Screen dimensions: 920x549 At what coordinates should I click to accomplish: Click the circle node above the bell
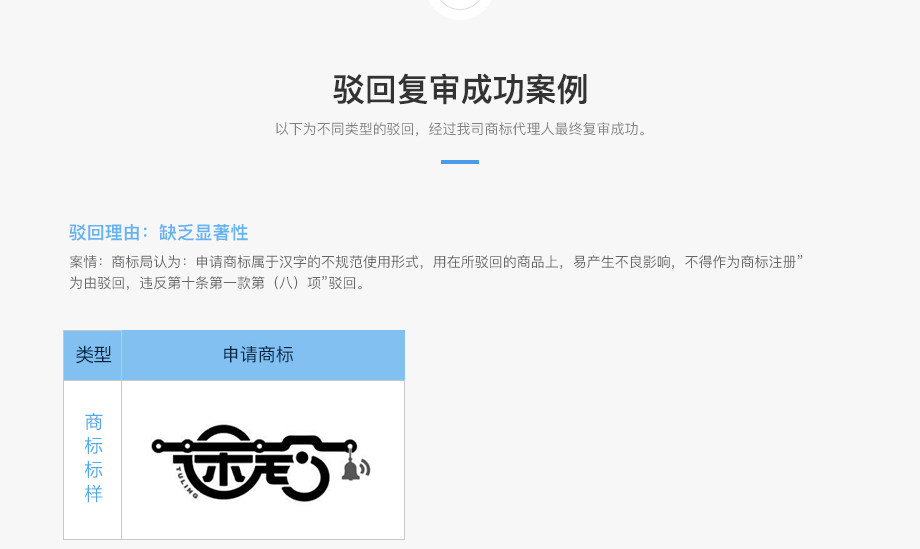click(351, 446)
